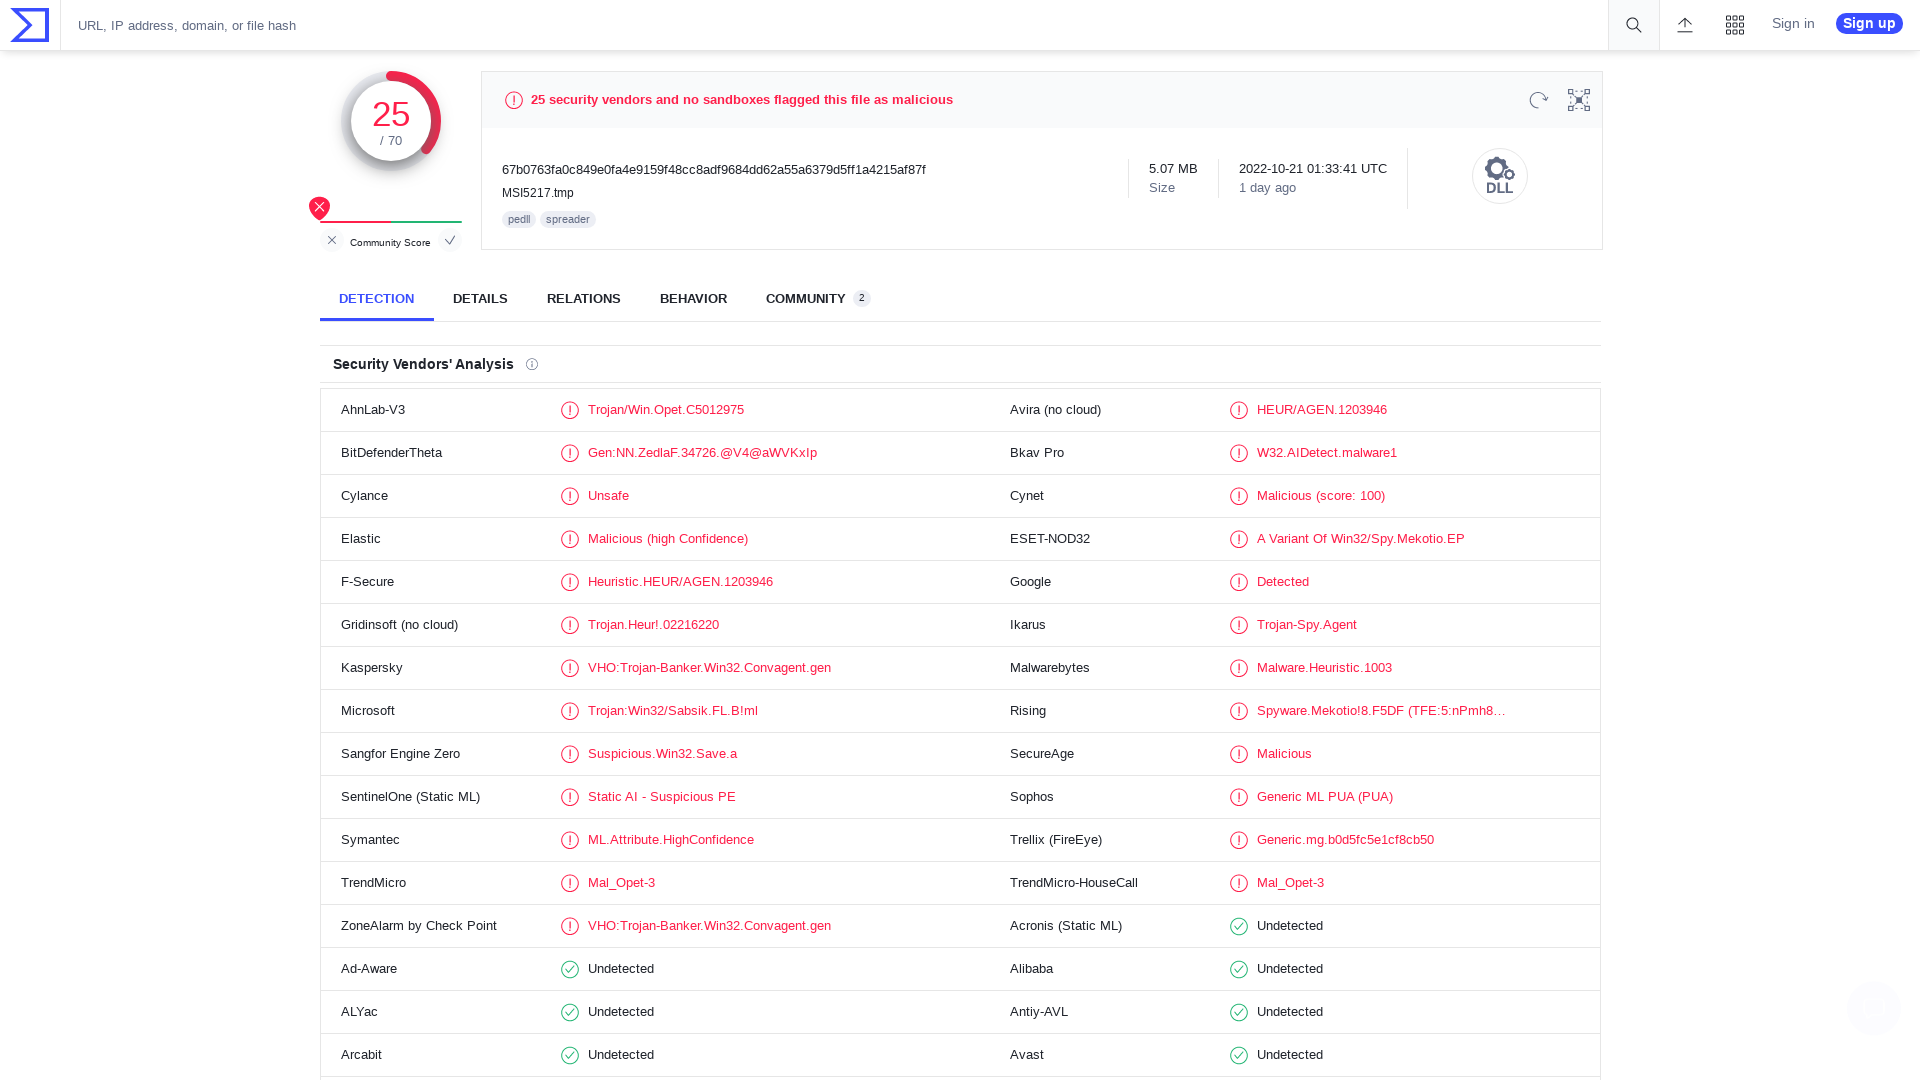
Task: Open the search magnifier icon
Action: point(1633,25)
